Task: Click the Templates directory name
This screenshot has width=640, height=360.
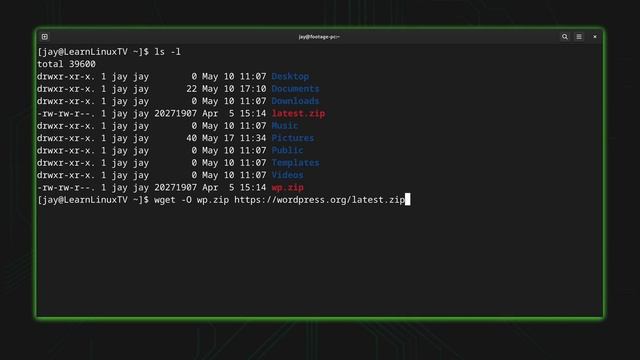Action: pos(296,162)
